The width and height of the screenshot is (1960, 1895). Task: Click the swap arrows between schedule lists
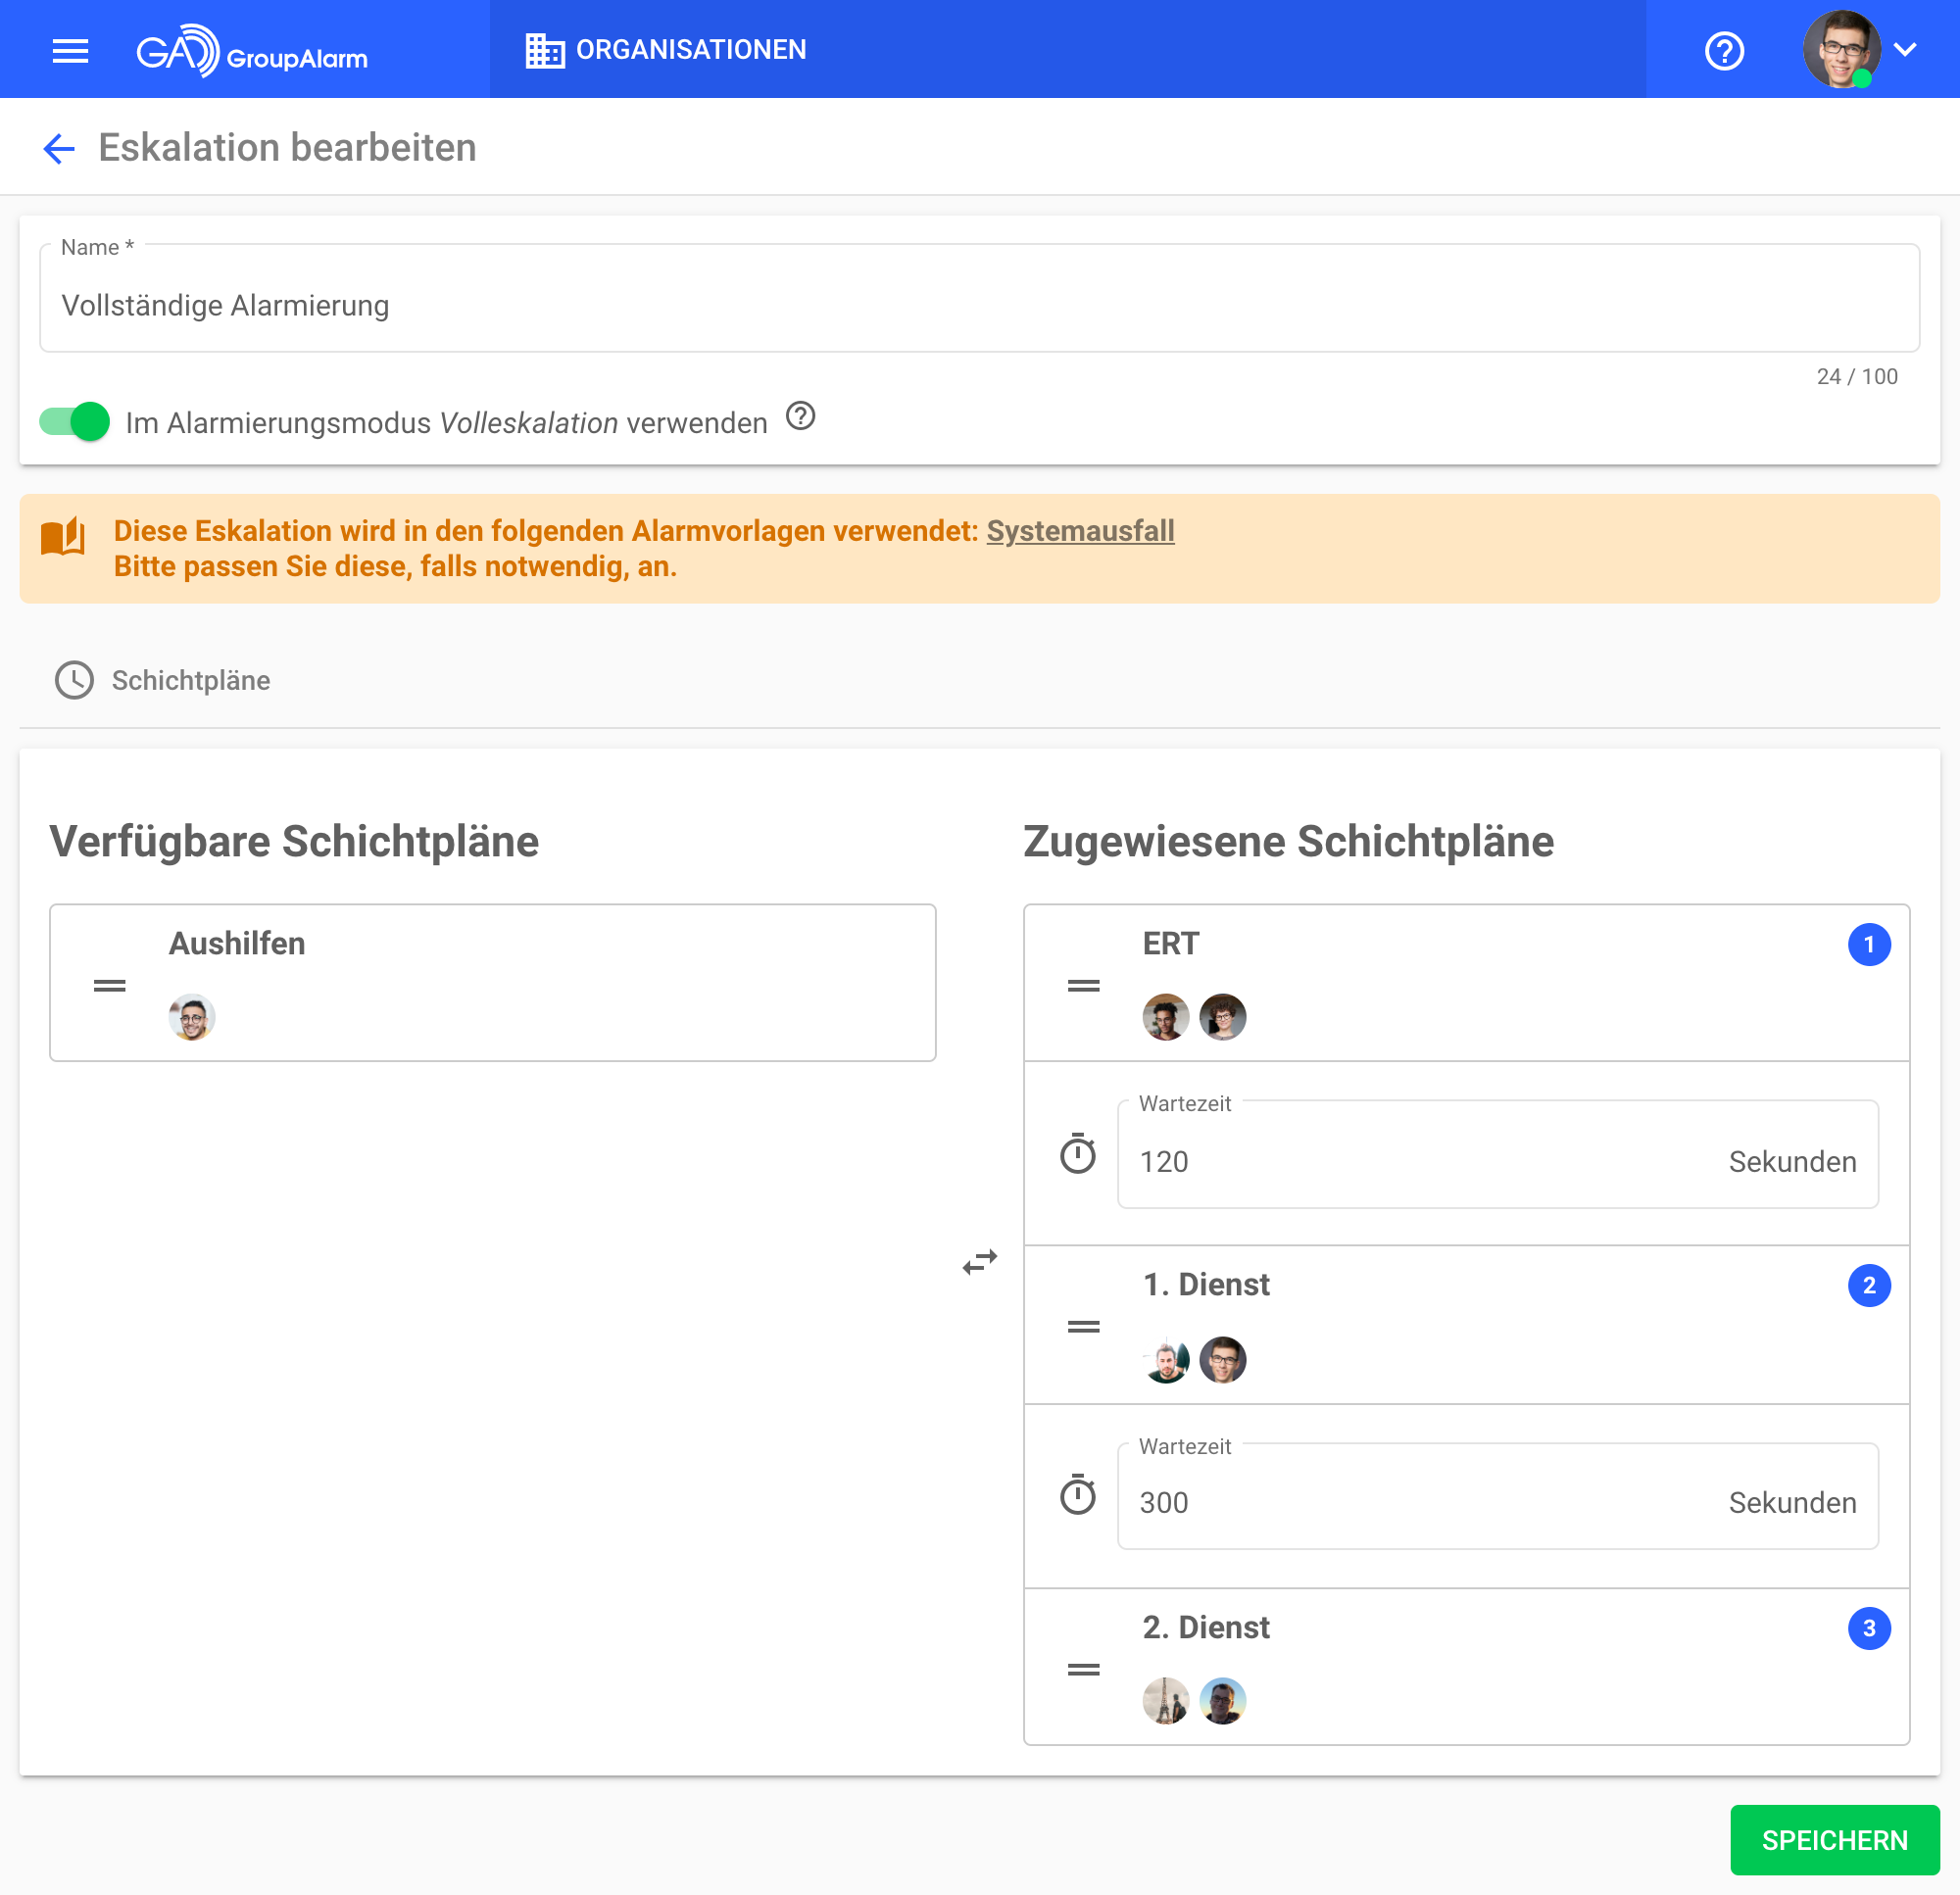979,1262
